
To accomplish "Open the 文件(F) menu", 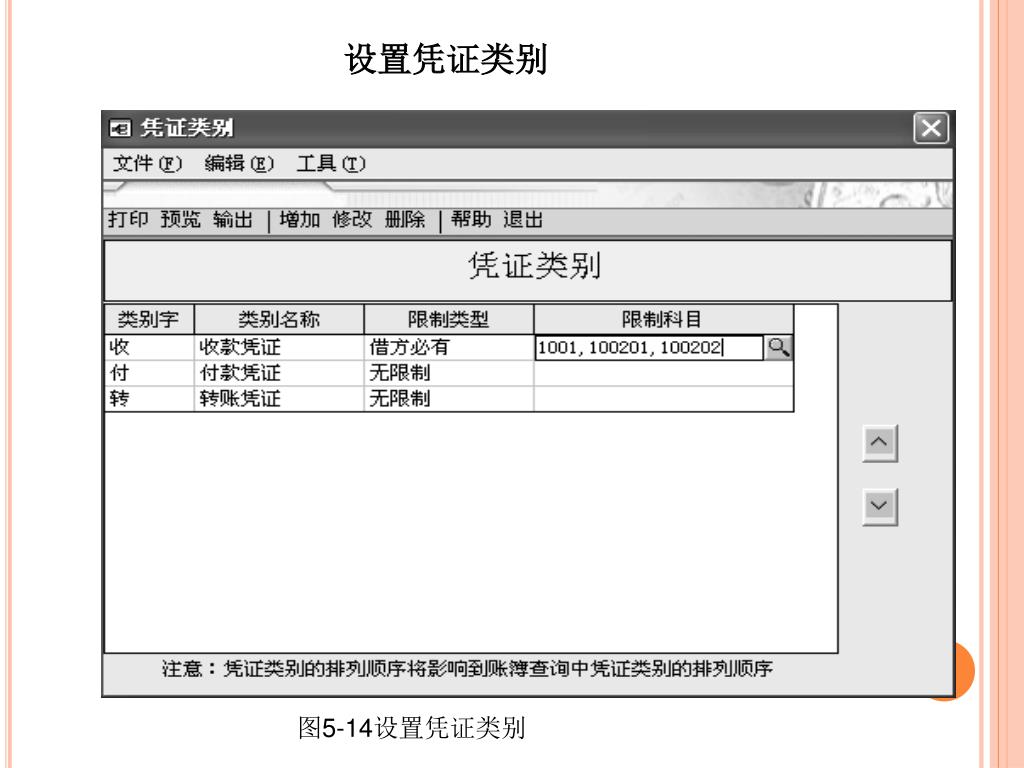I will (x=147, y=163).
